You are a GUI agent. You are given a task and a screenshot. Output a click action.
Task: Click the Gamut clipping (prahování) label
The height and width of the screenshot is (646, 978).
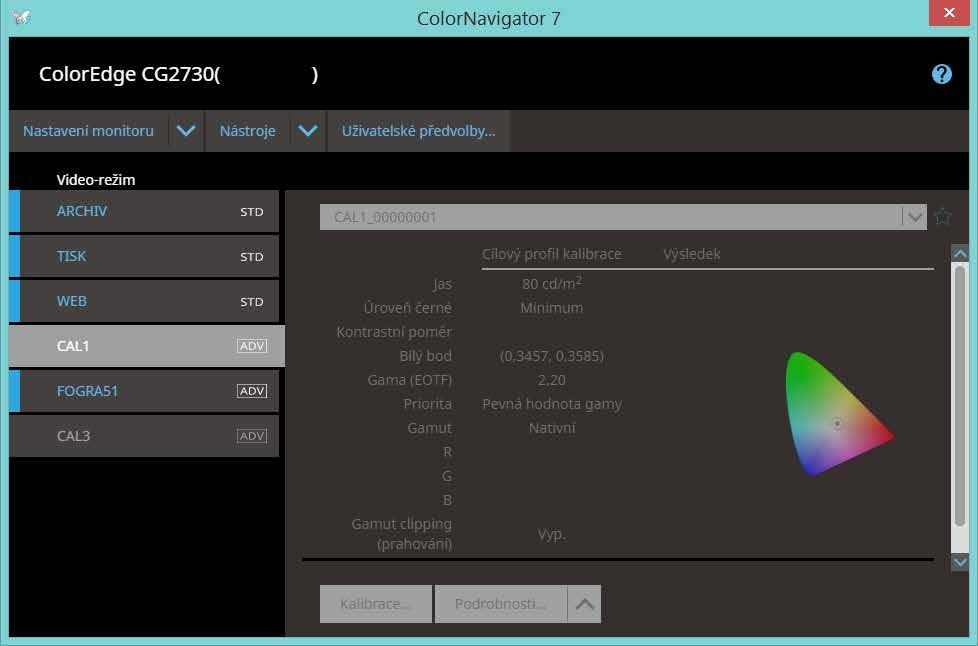pos(402,534)
